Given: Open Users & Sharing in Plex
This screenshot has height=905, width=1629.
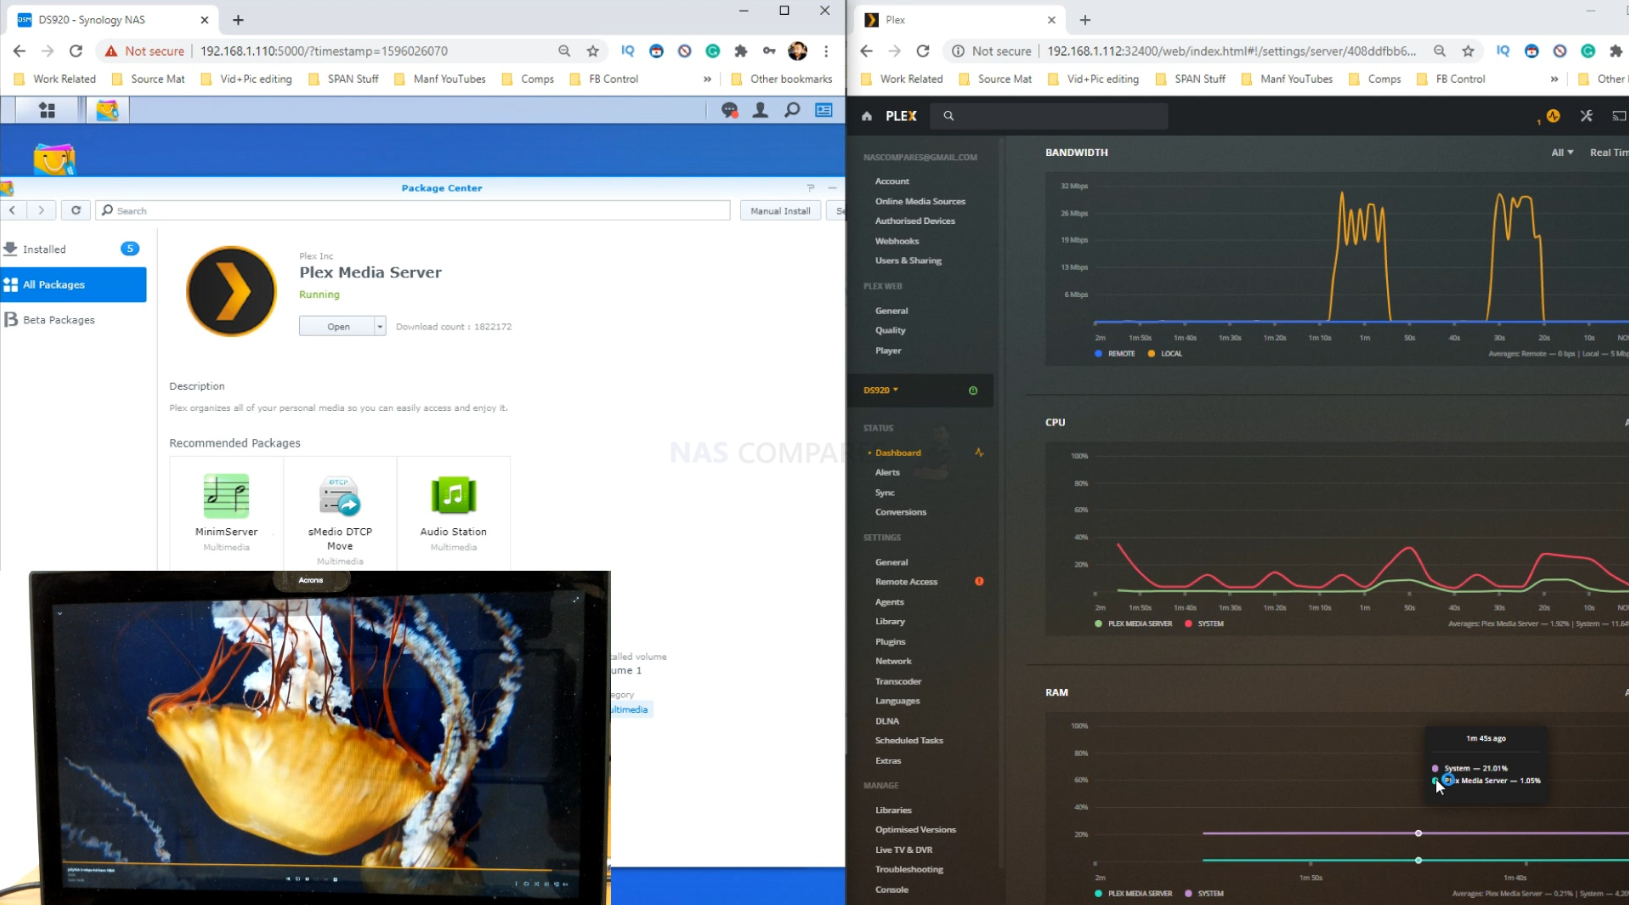Looking at the screenshot, I should tap(908, 261).
